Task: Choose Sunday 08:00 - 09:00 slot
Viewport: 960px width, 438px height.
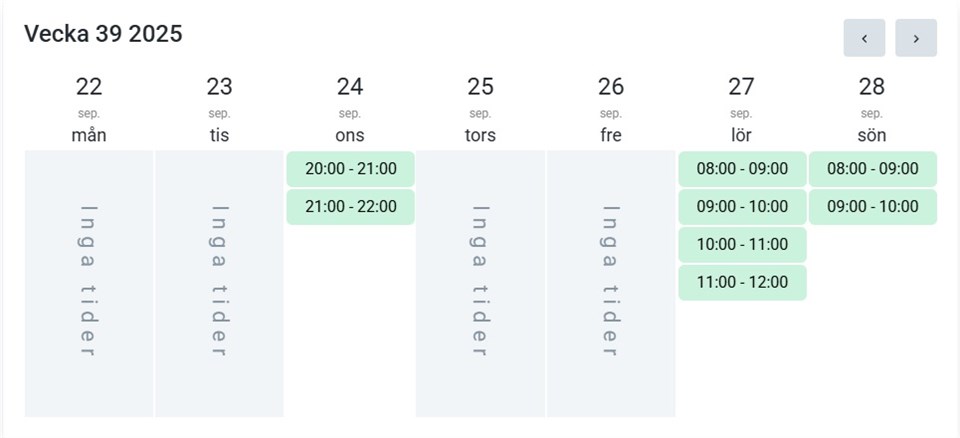Action: tap(872, 169)
